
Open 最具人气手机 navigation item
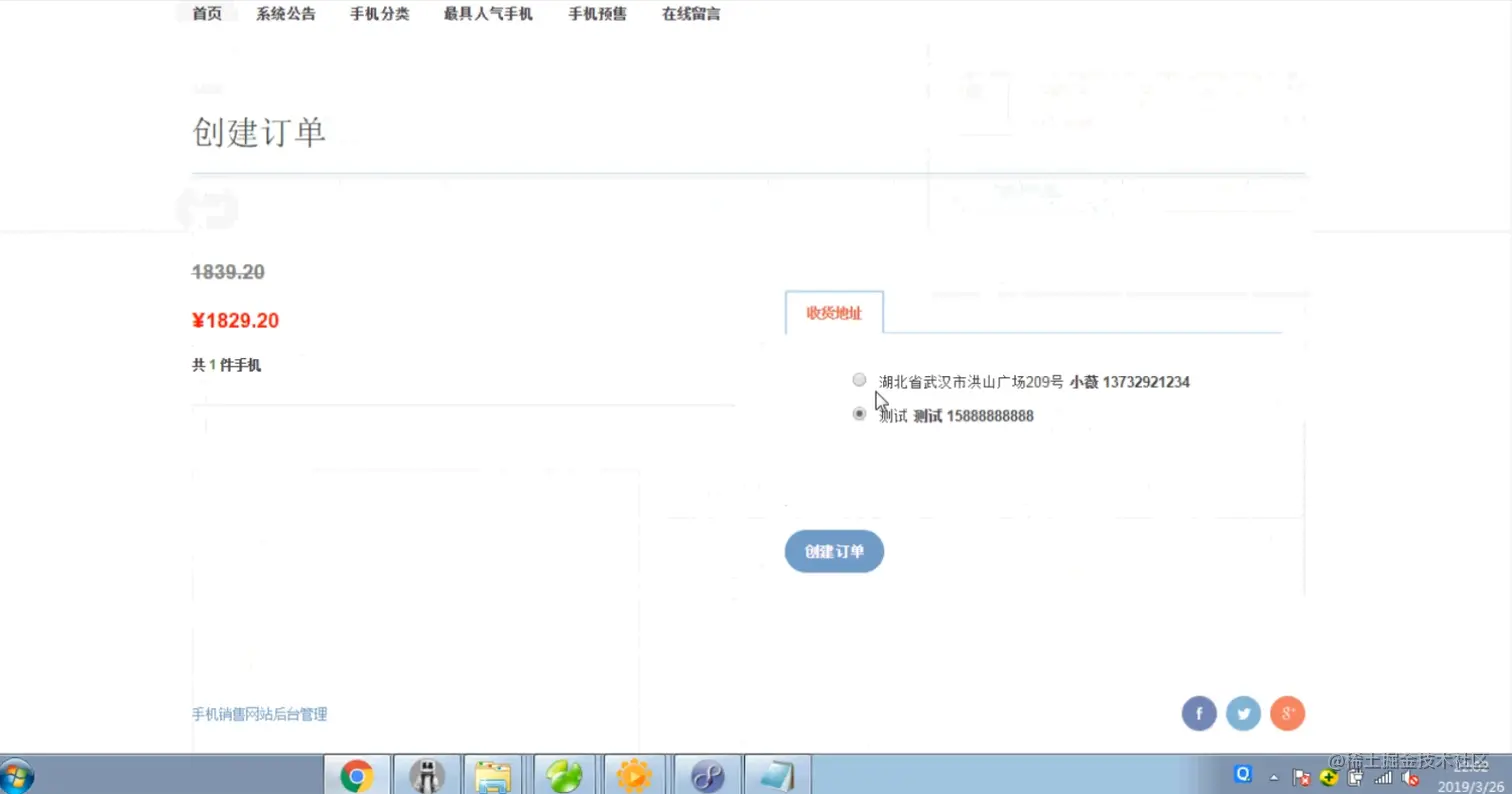(489, 14)
